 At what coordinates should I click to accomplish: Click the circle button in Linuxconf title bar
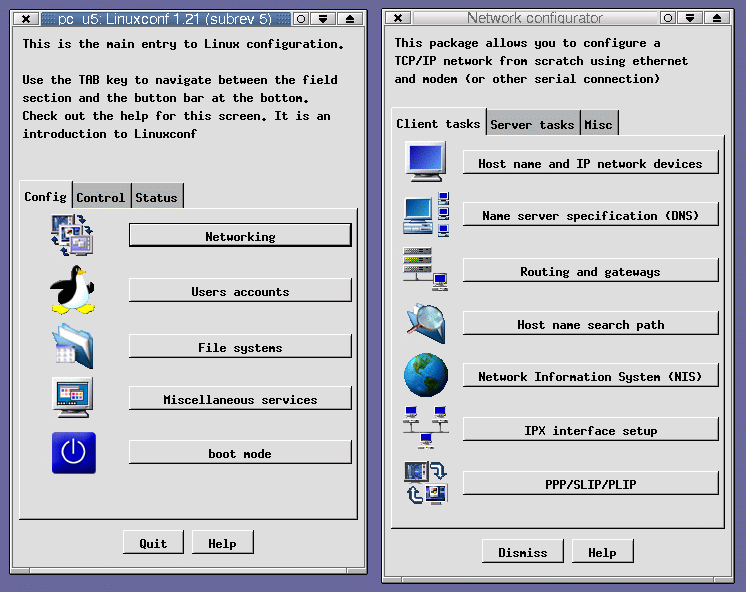tap(301, 19)
